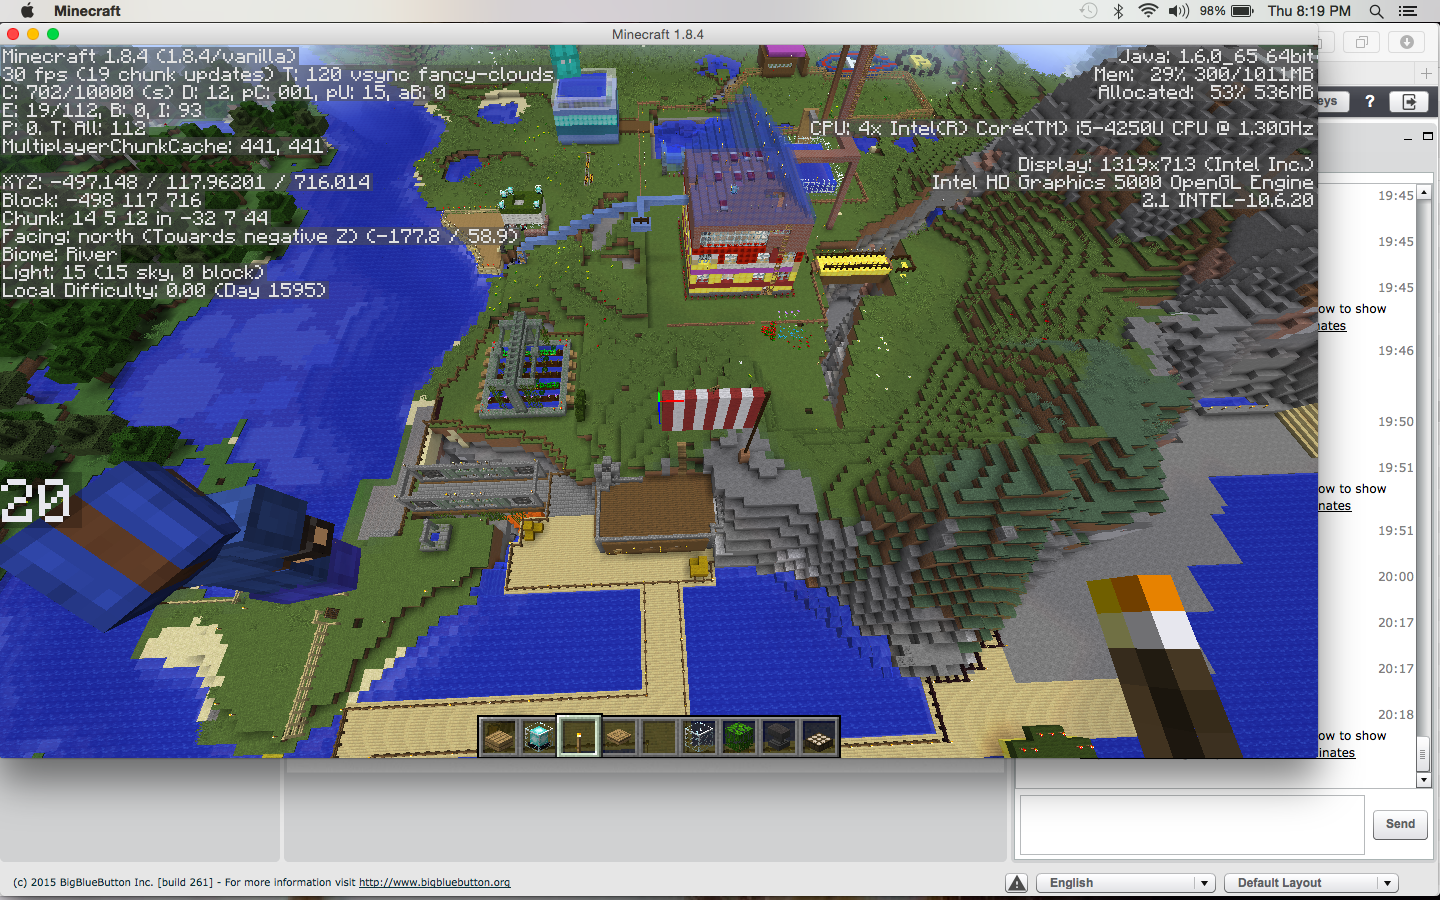Select the glass block hotbar slot
Image resolution: width=1440 pixels, height=900 pixels.
point(699,737)
